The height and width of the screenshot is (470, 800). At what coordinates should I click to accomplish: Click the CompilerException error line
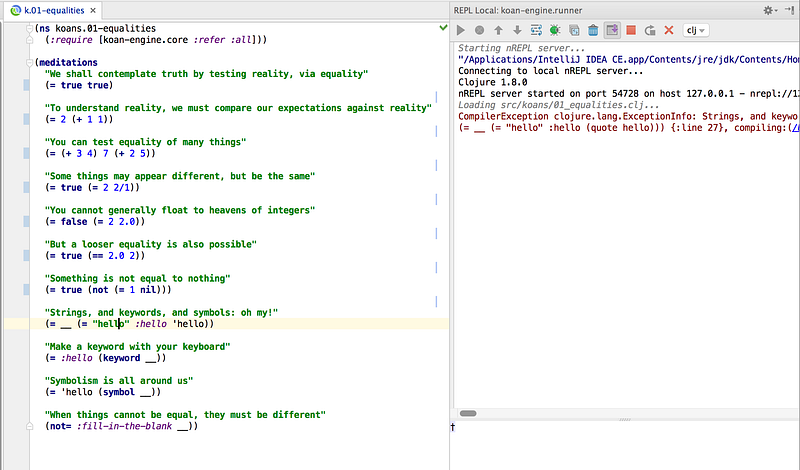(x=628, y=116)
